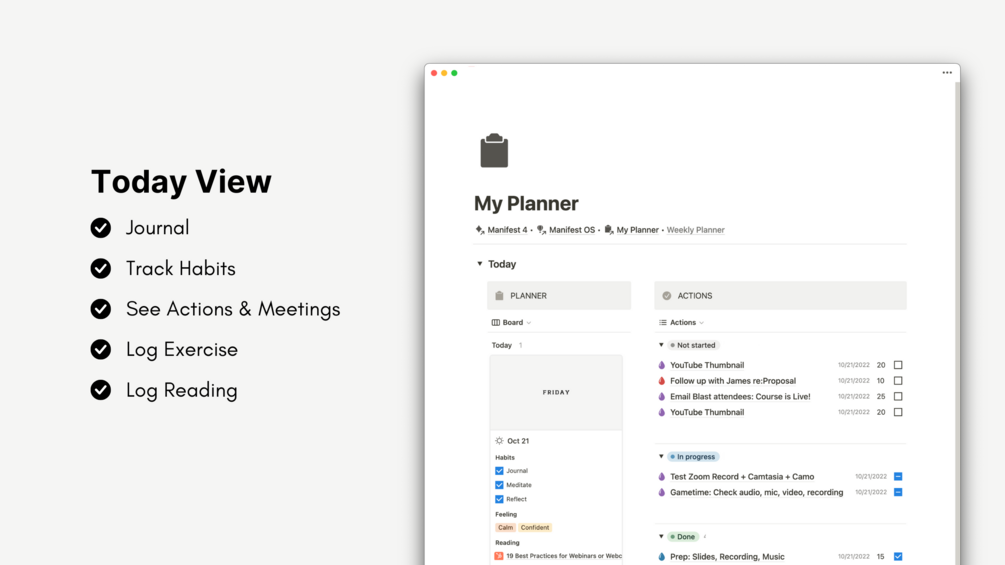Click the drop icon beside Test Zoom Record

pyautogui.click(x=661, y=477)
